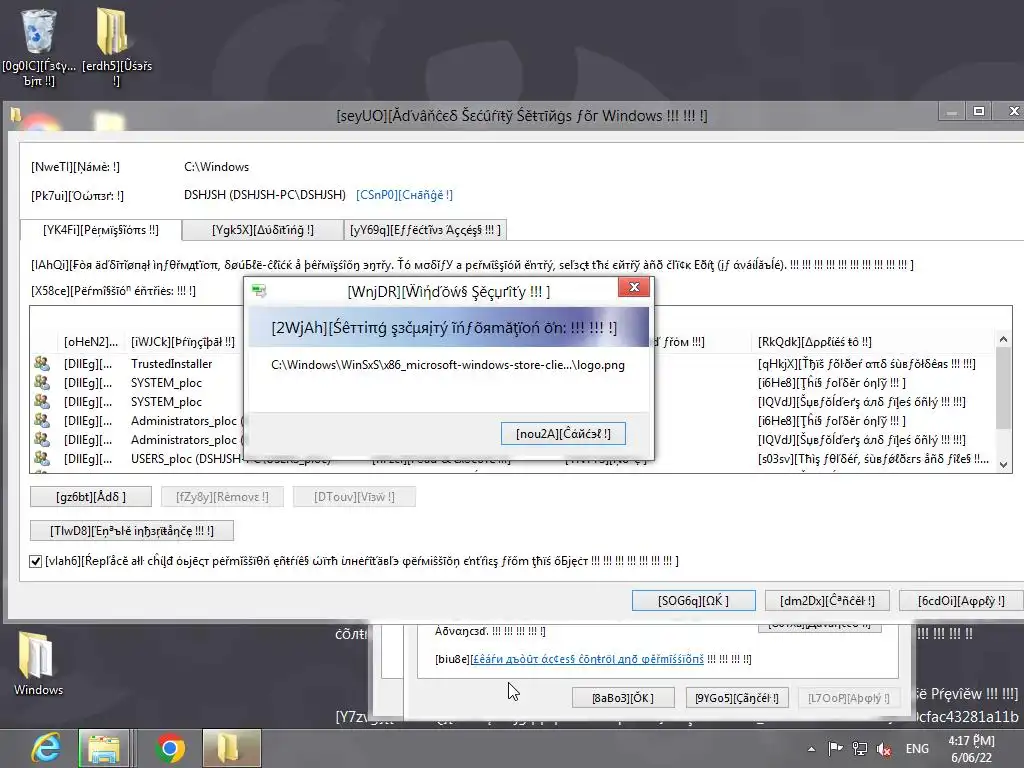Click OK in background Properties dialog
Viewport: 1024px width, 768px height.
pyautogui.click(x=622, y=697)
